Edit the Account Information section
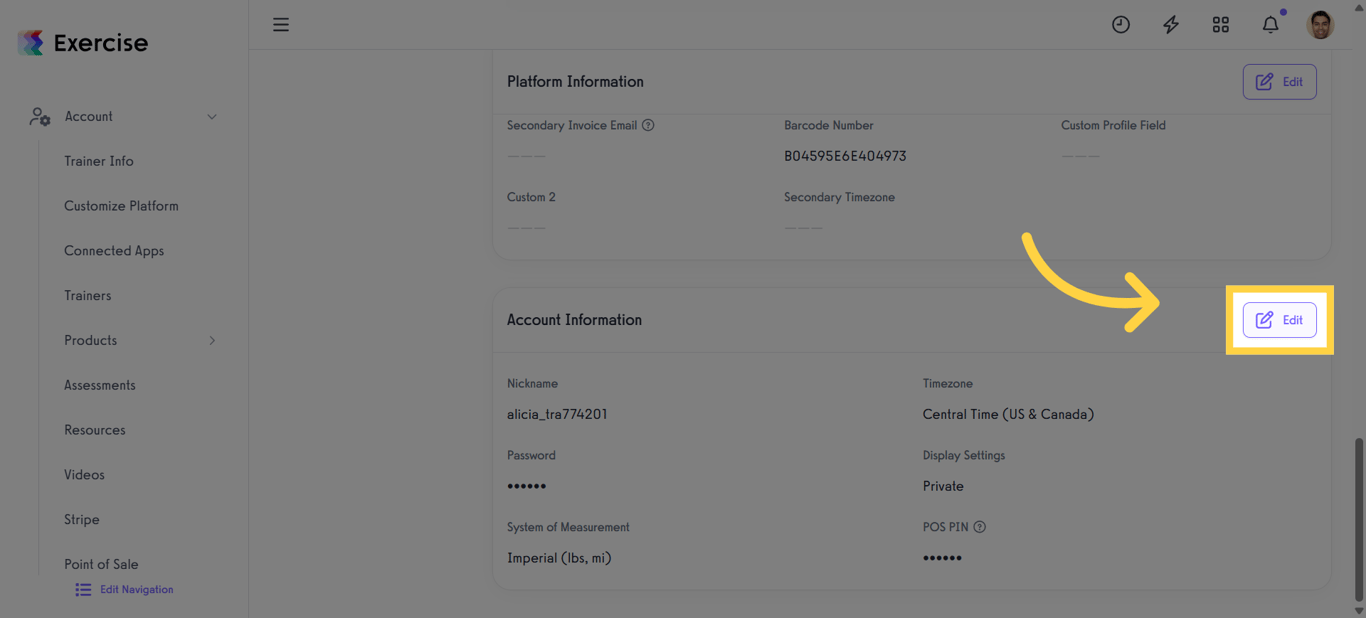 point(1279,320)
